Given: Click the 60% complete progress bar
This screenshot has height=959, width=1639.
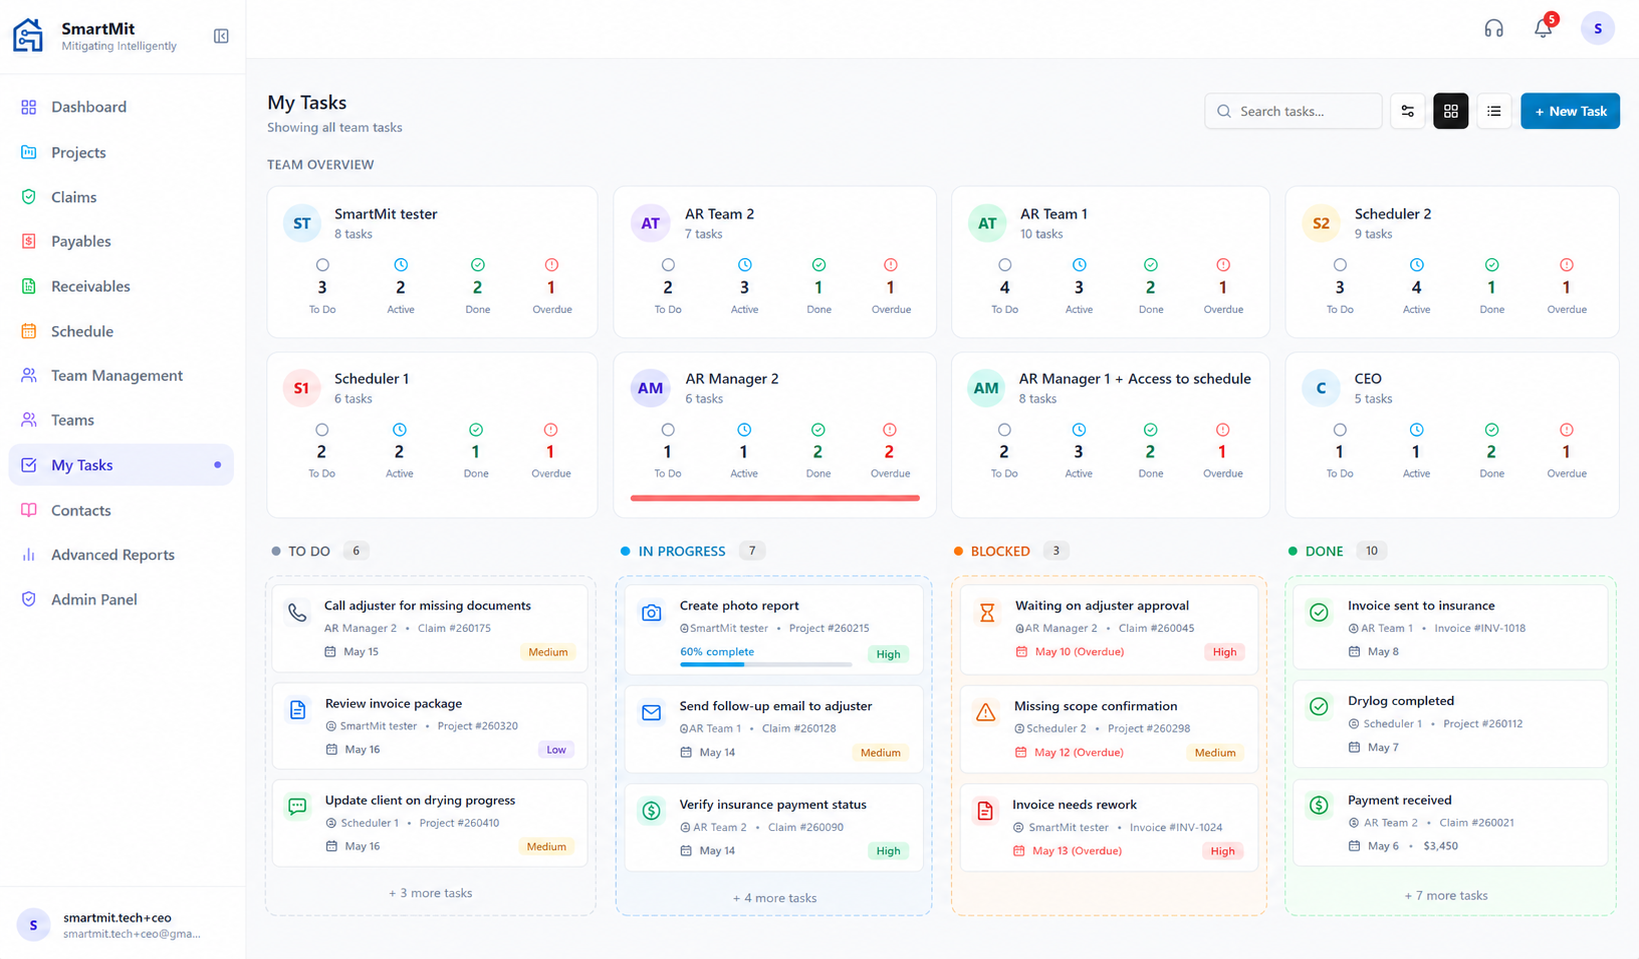Looking at the screenshot, I should (766, 664).
